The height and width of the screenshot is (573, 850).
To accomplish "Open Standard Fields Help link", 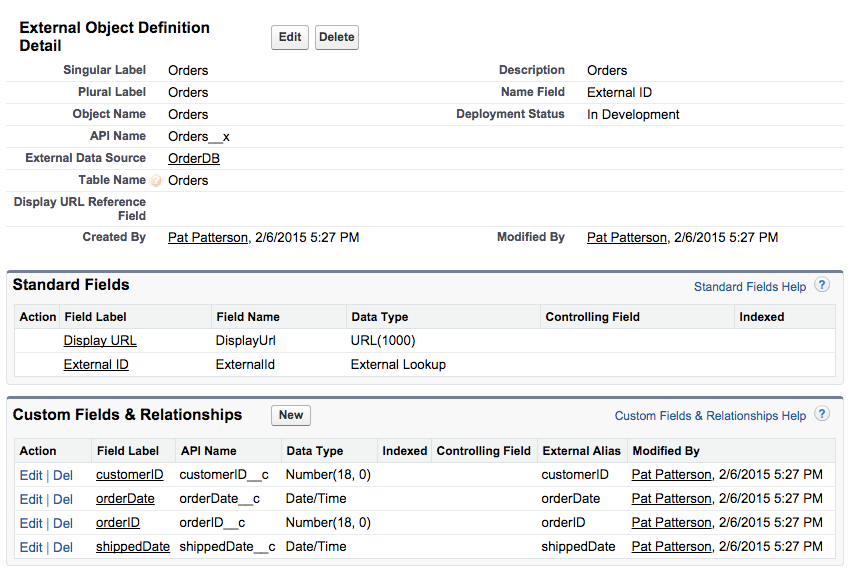I will click(x=749, y=287).
